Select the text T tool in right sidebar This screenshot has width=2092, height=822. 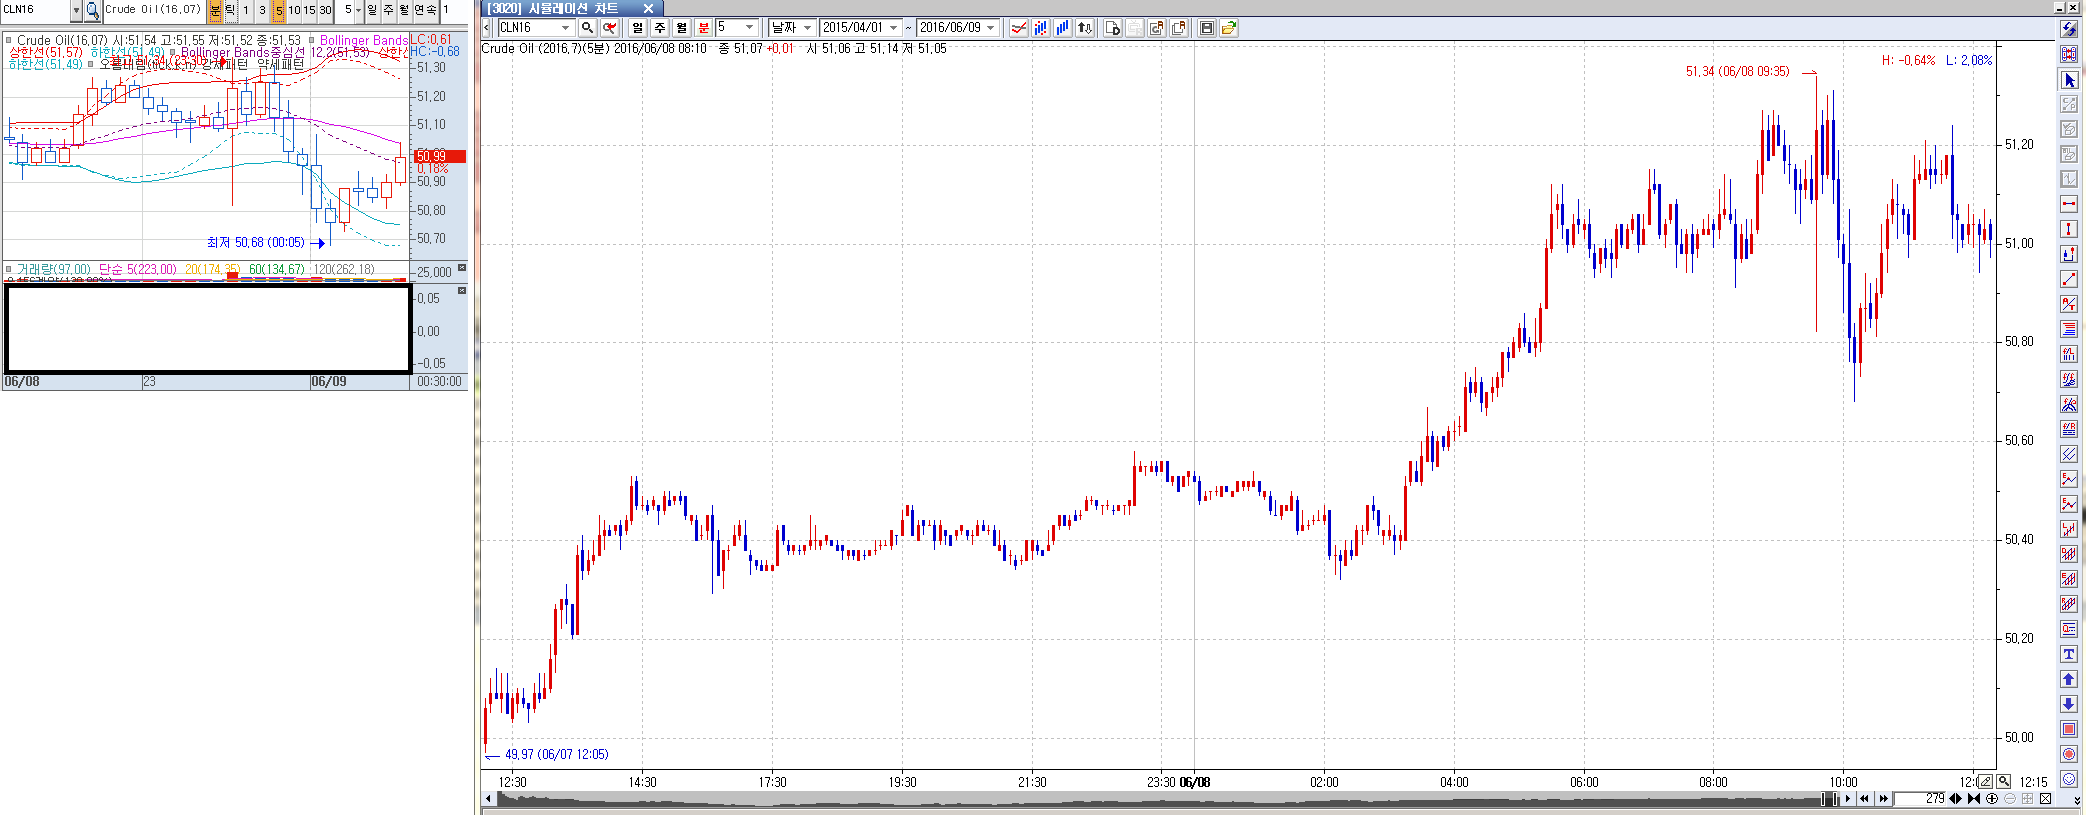[2069, 654]
